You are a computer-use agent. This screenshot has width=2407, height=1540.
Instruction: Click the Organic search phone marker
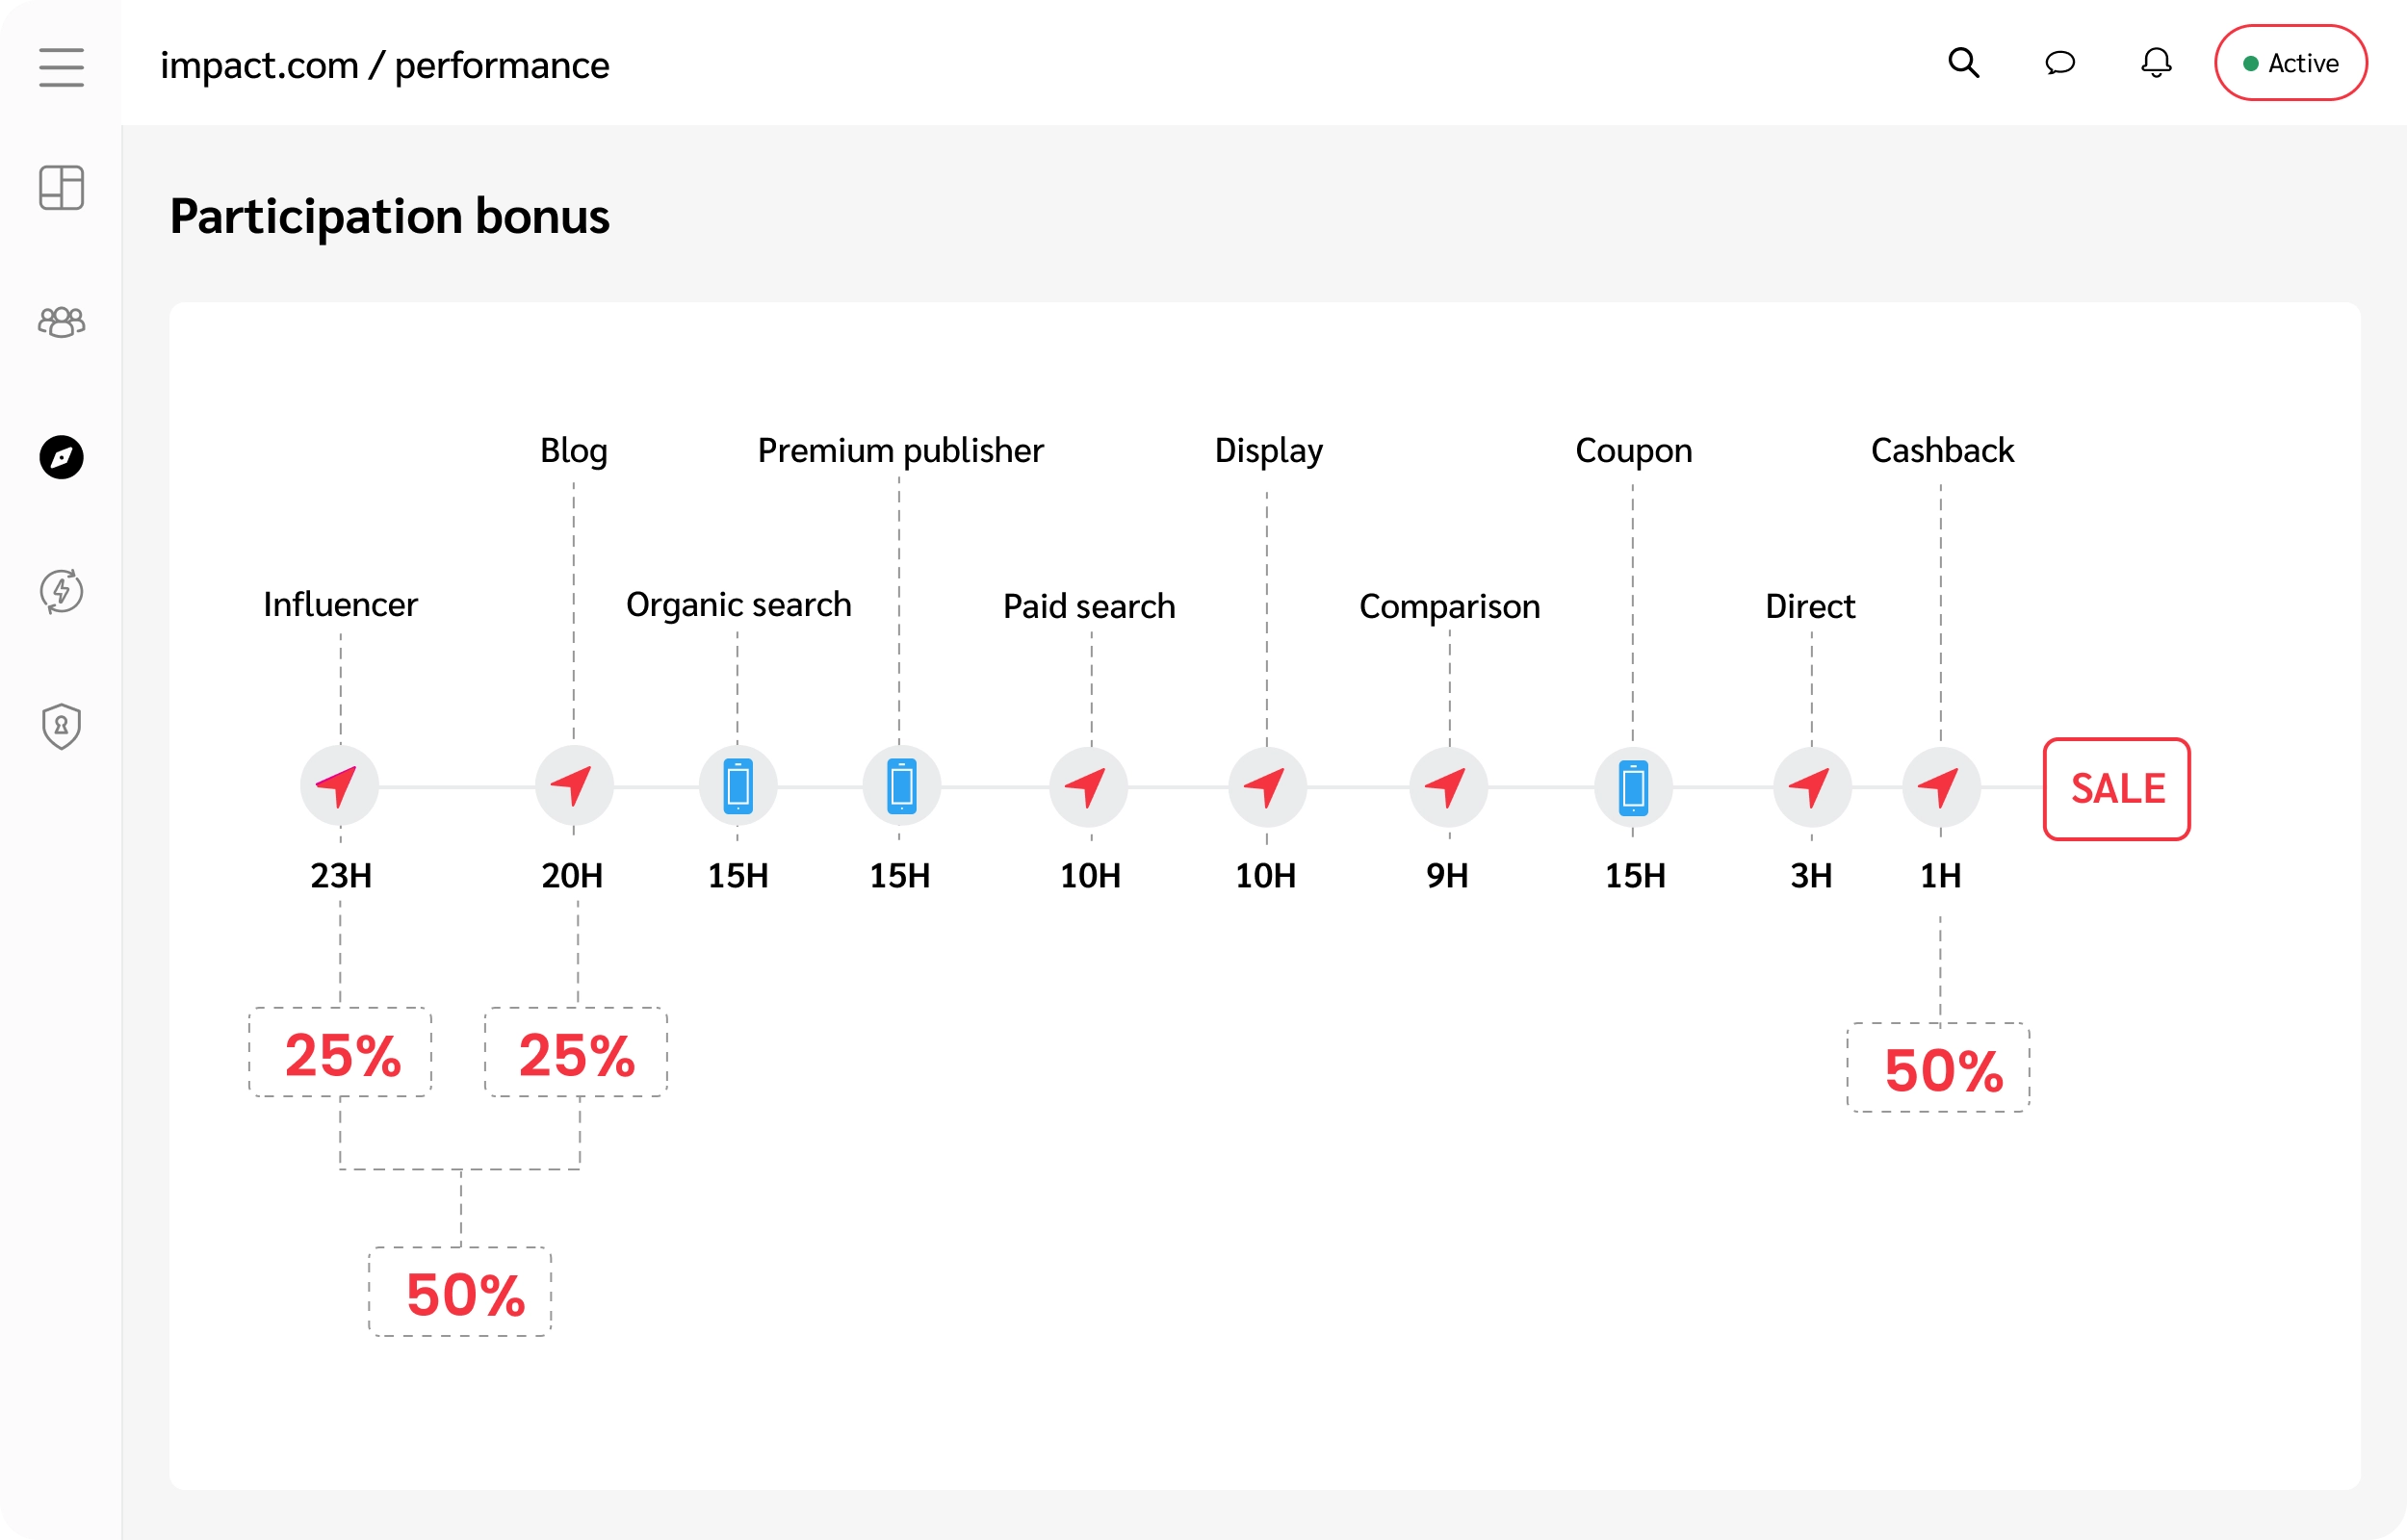pyautogui.click(x=738, y=786)
